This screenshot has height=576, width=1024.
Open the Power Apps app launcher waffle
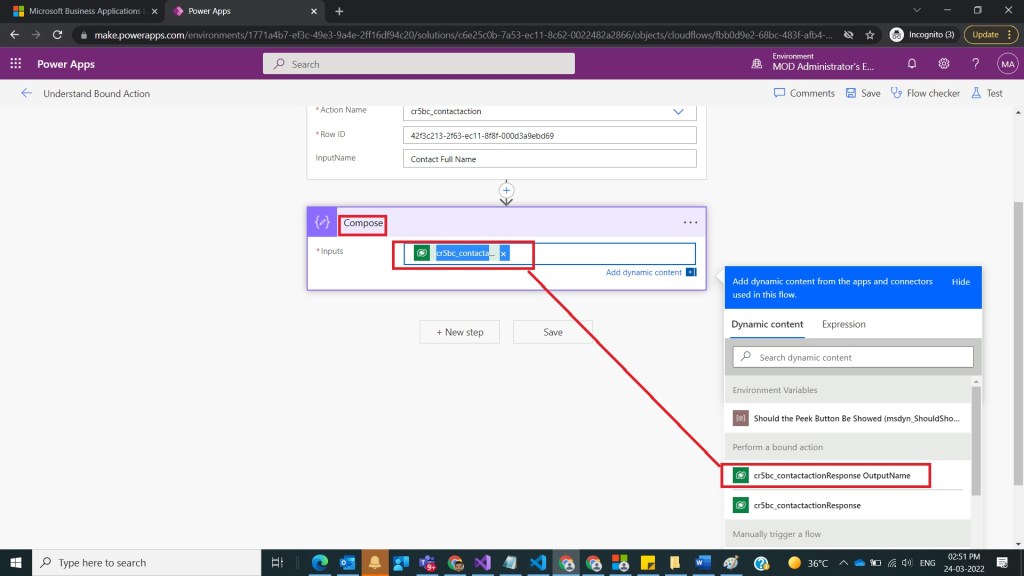click(16, 63)
